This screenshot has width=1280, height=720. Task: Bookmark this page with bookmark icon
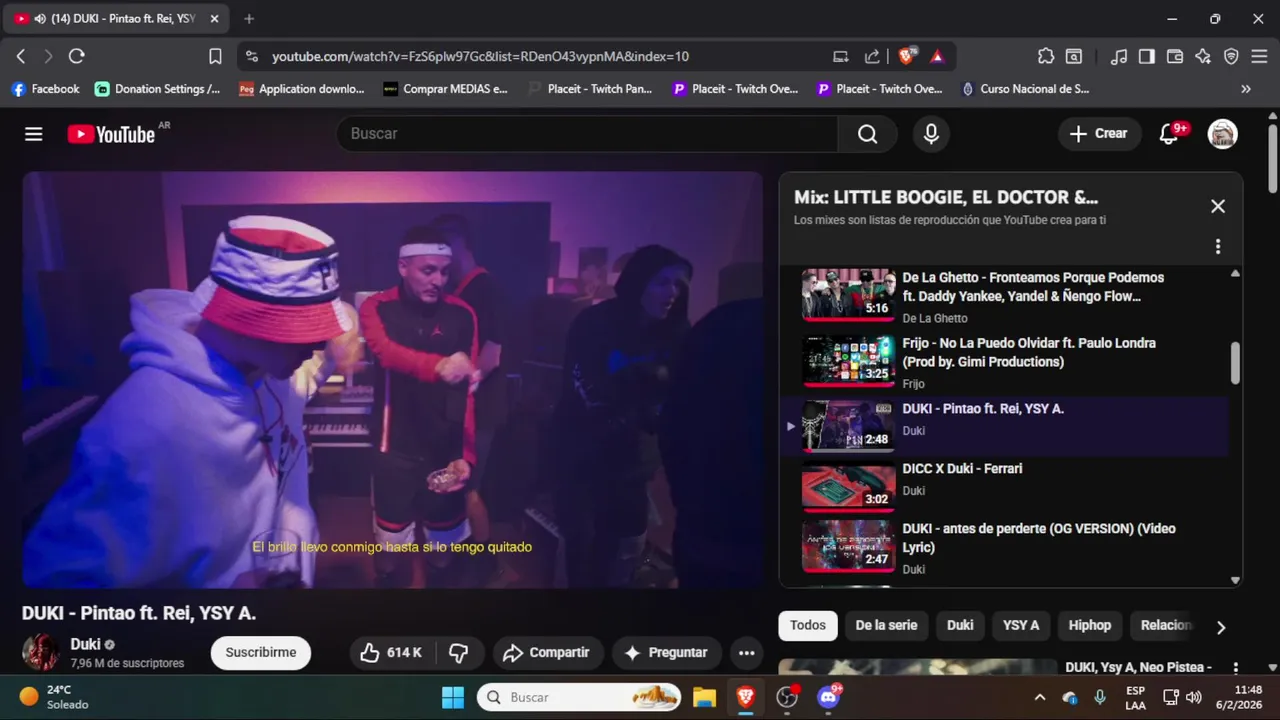[x=215, y=57]
